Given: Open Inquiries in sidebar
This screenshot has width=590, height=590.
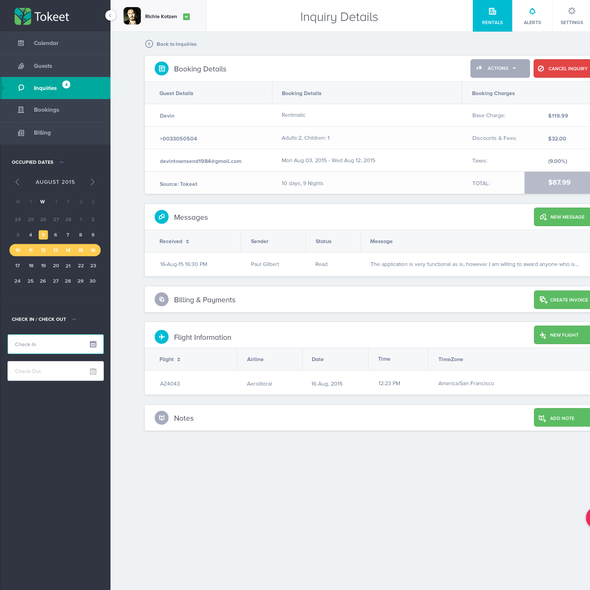Looking at the screenshot, I should [x=55, y=88].
